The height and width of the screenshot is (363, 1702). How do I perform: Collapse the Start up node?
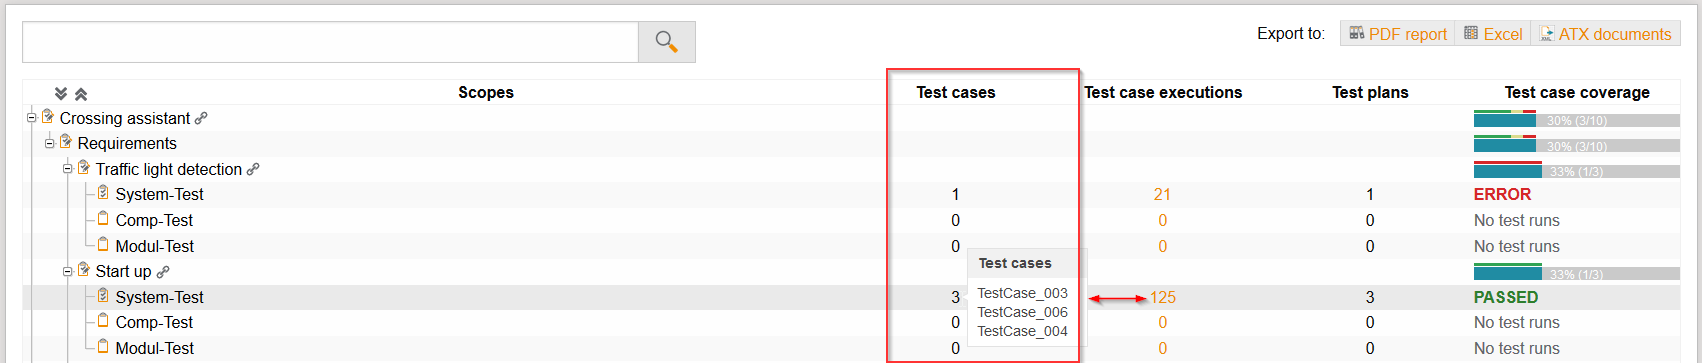[67, 271]
